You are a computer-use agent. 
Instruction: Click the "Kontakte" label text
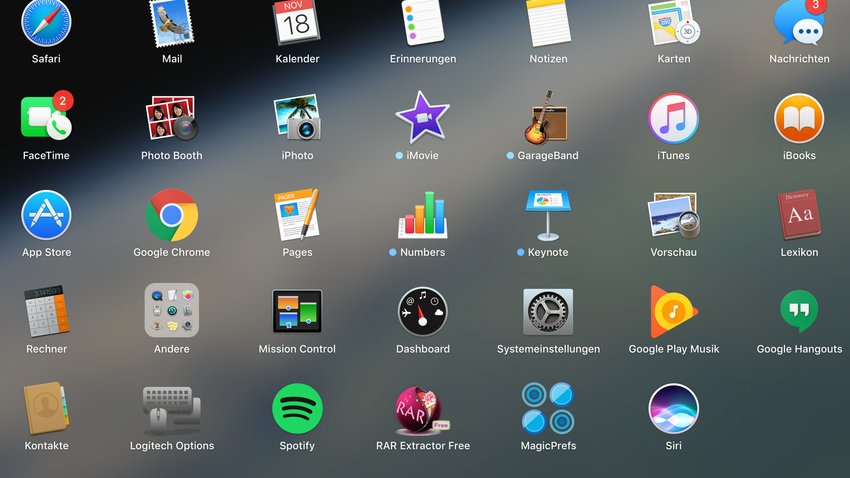[46, 445]
